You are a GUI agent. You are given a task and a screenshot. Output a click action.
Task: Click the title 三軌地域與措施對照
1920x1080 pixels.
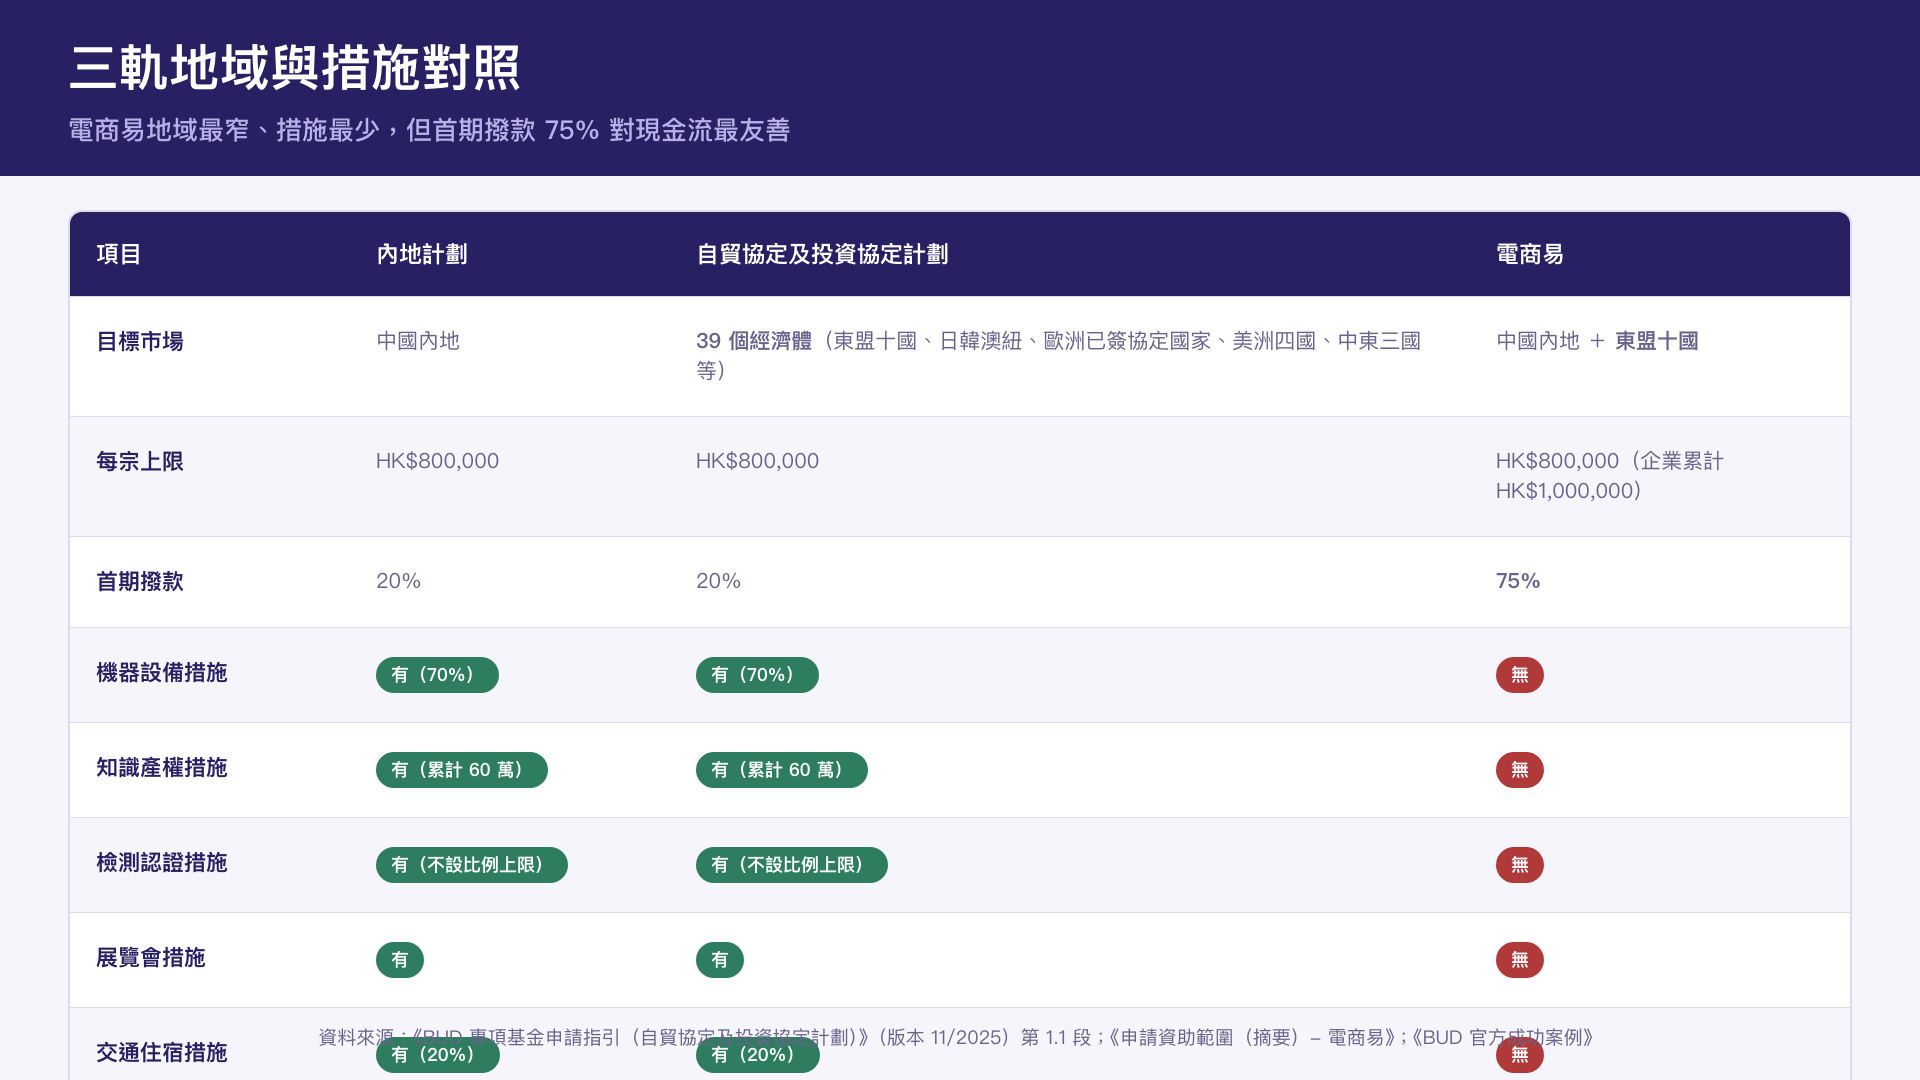295,68
